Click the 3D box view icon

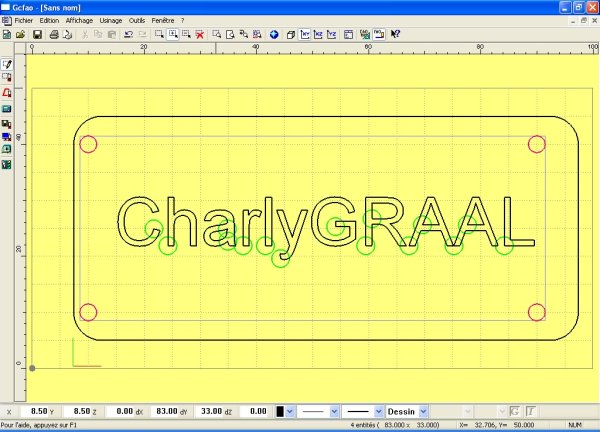(290, 35)
